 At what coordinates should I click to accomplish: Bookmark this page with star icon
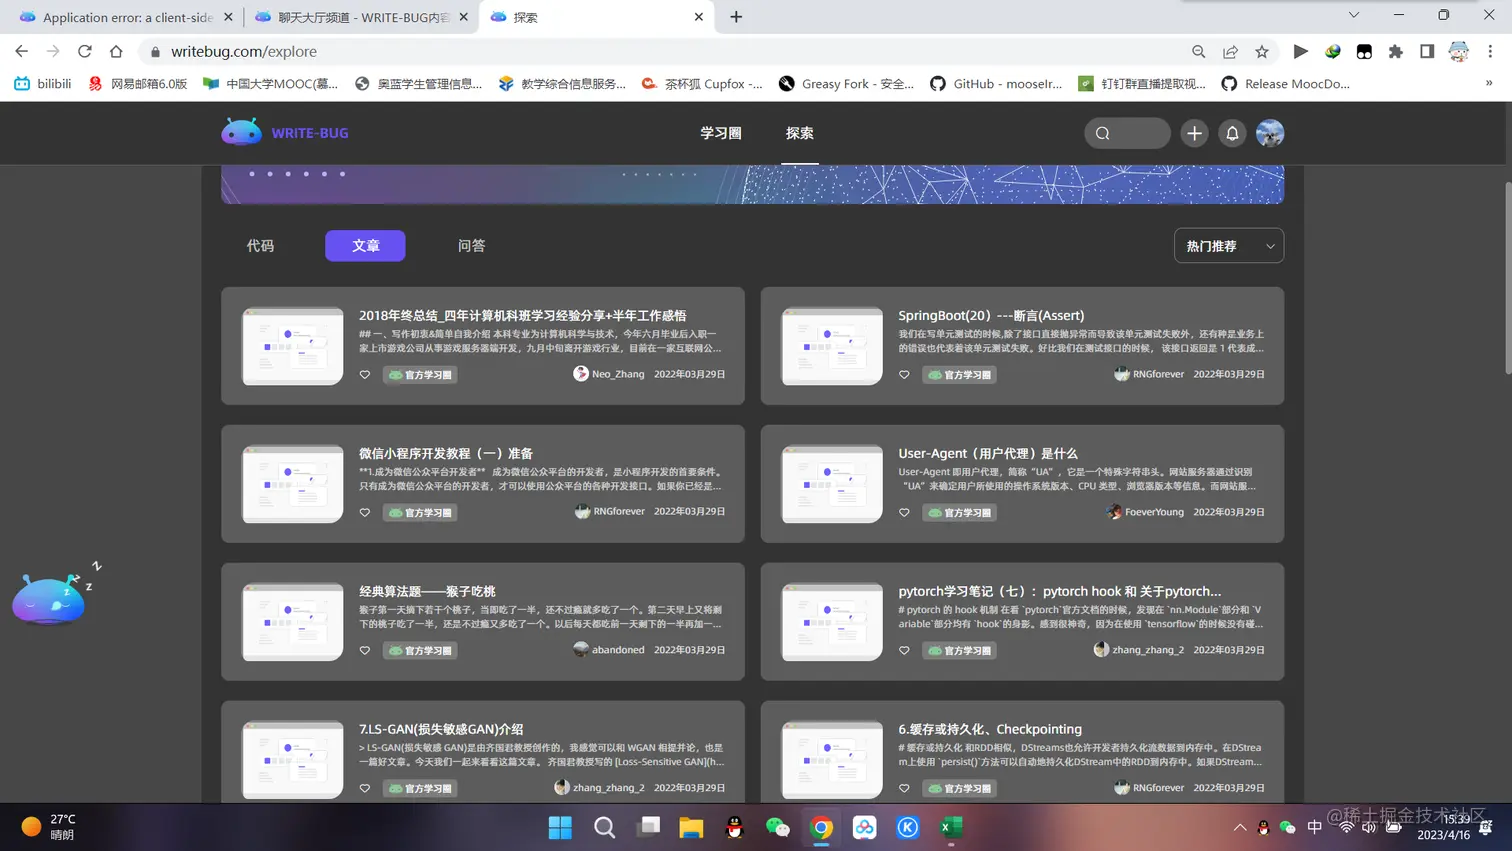[x=1262, y=51]
